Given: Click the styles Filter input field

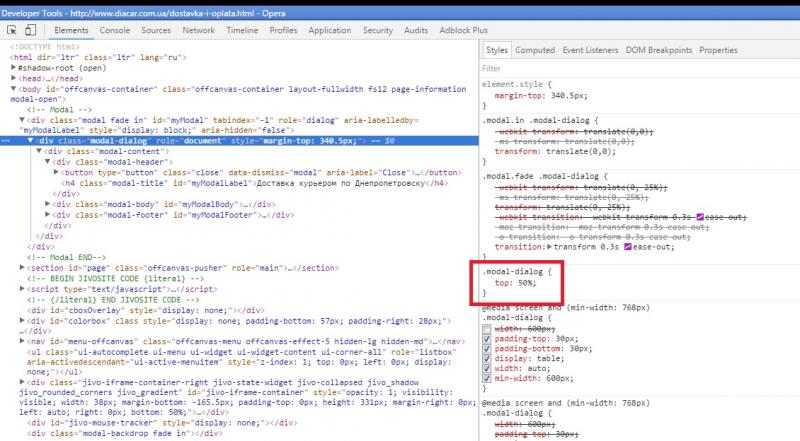Looking at the screenshot, I should tap(640, 68).
